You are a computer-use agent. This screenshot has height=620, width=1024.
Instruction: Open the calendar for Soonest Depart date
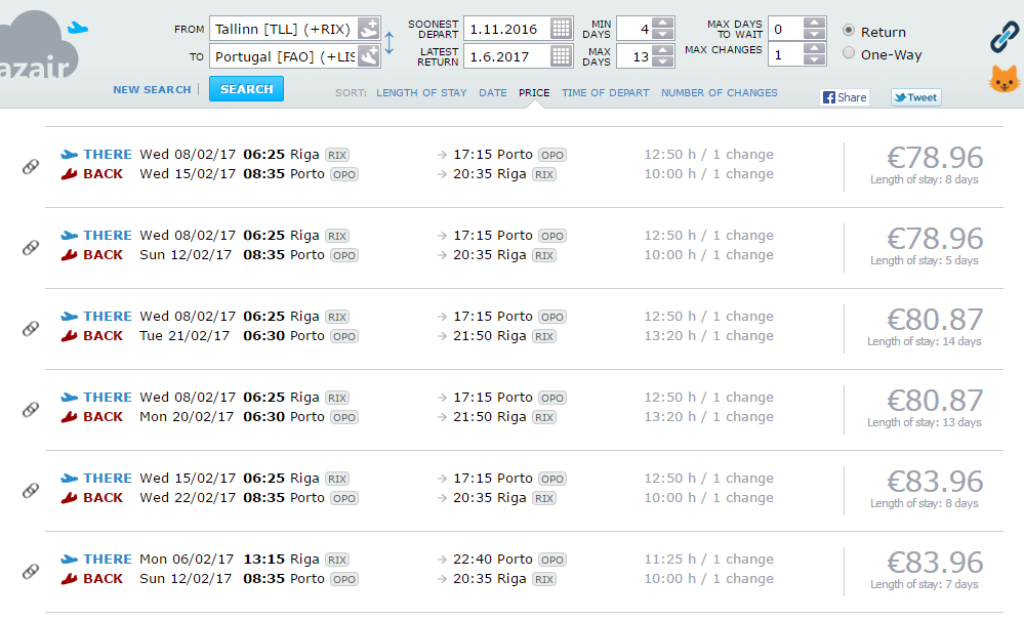tap(562, 28)
